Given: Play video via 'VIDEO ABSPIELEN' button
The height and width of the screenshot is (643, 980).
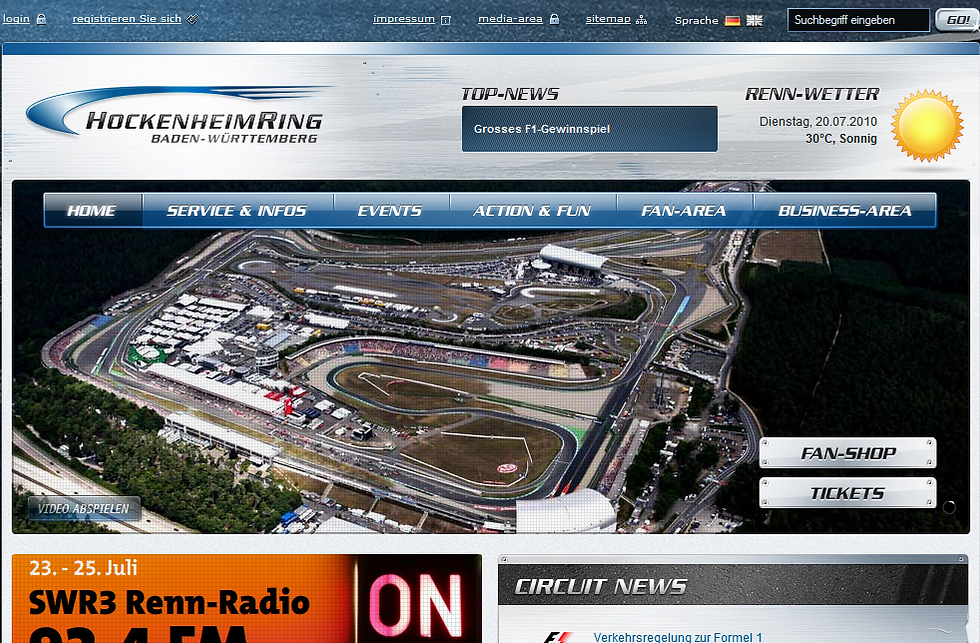Looking at the screenshot, I should coord(84,509).
